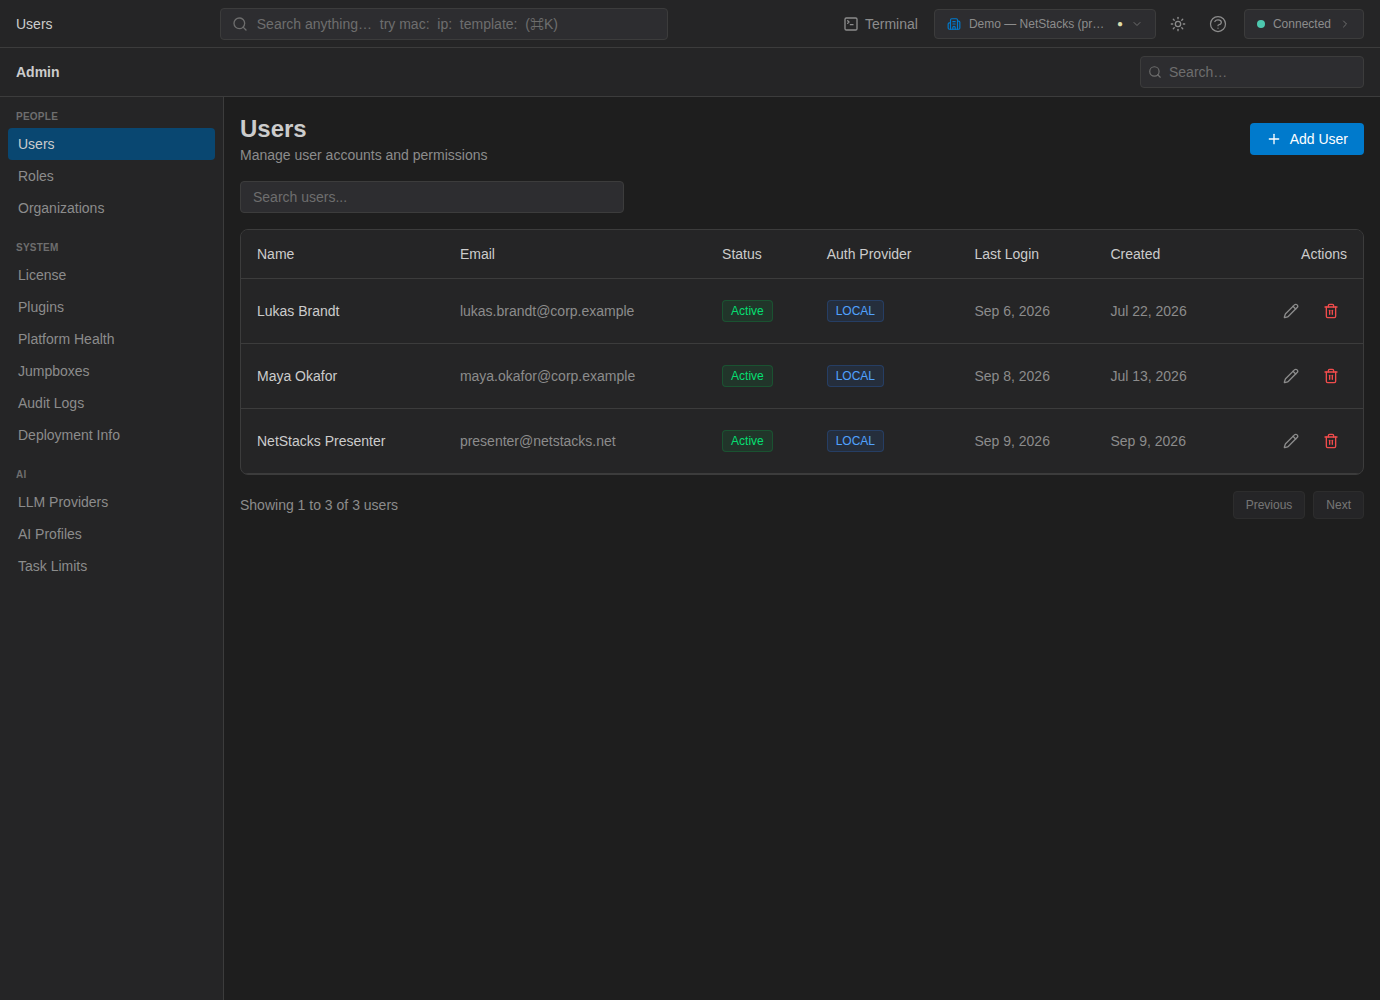
Task: Open the Demo — NetStacks environment dropdown
Action: 1045,24
